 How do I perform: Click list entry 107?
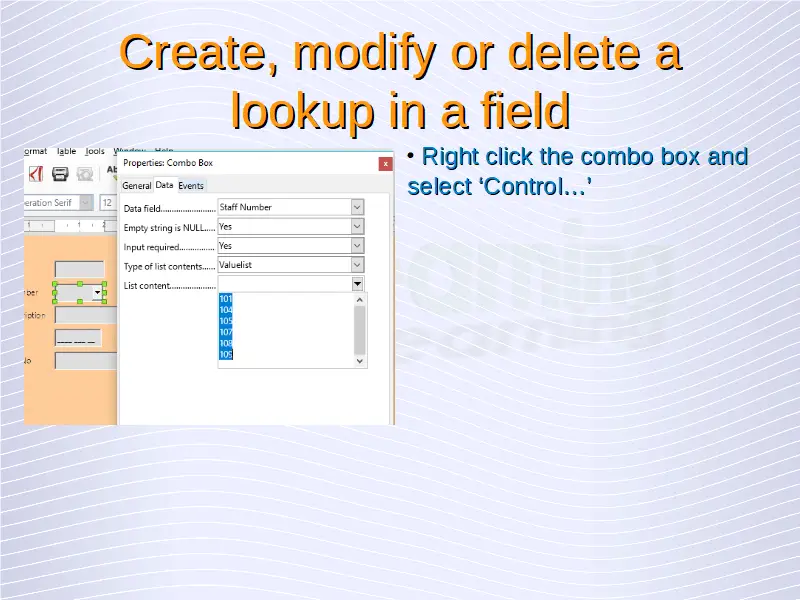226,332
